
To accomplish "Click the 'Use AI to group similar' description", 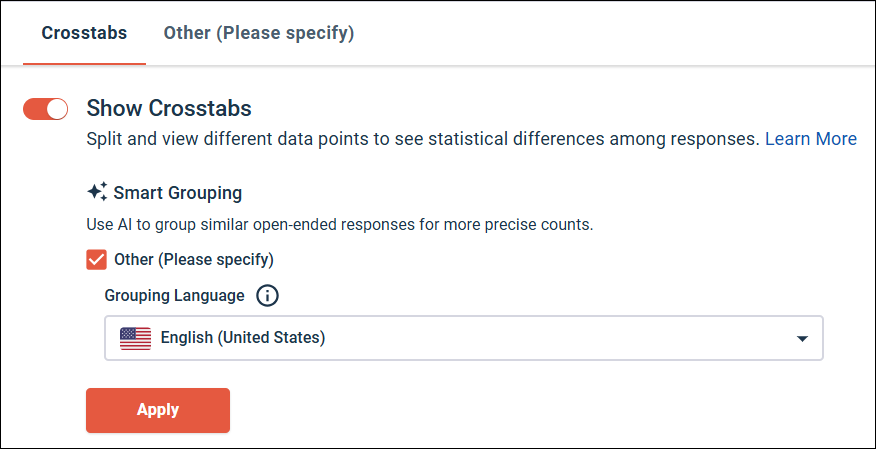I will coord(340,224).
